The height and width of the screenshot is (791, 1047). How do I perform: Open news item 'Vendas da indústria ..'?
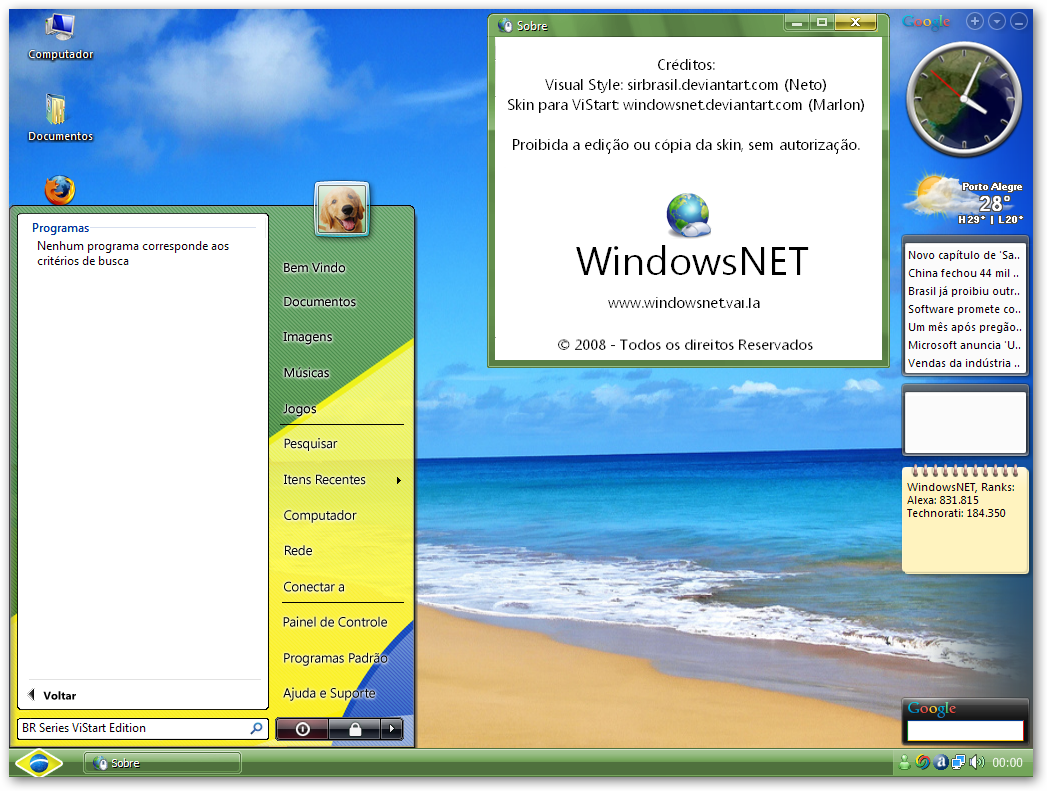tap(964, 363)
